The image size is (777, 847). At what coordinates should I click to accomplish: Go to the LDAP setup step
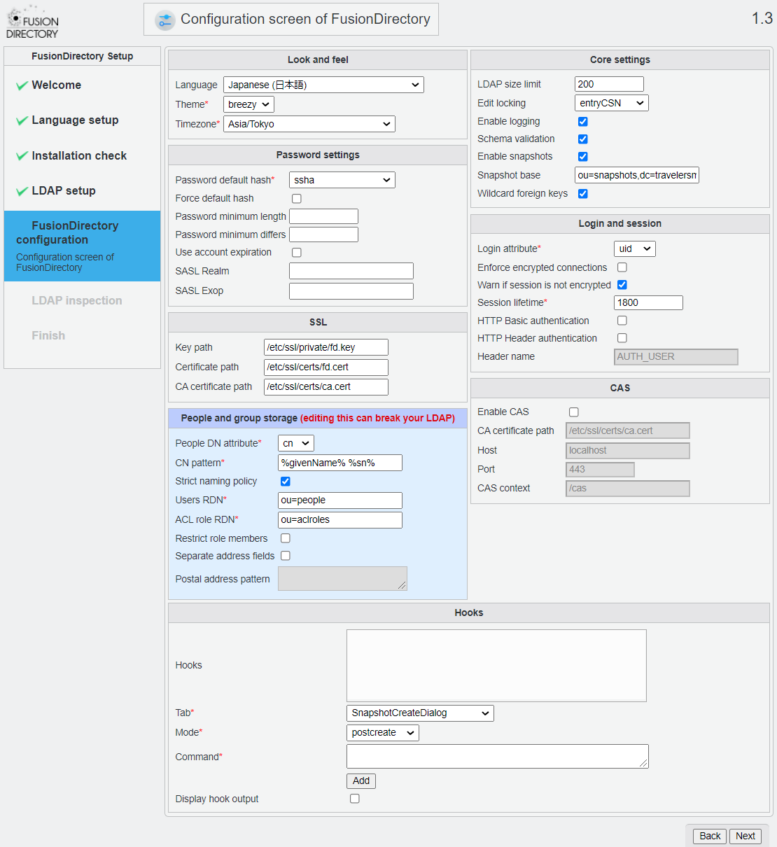point(64,191)
